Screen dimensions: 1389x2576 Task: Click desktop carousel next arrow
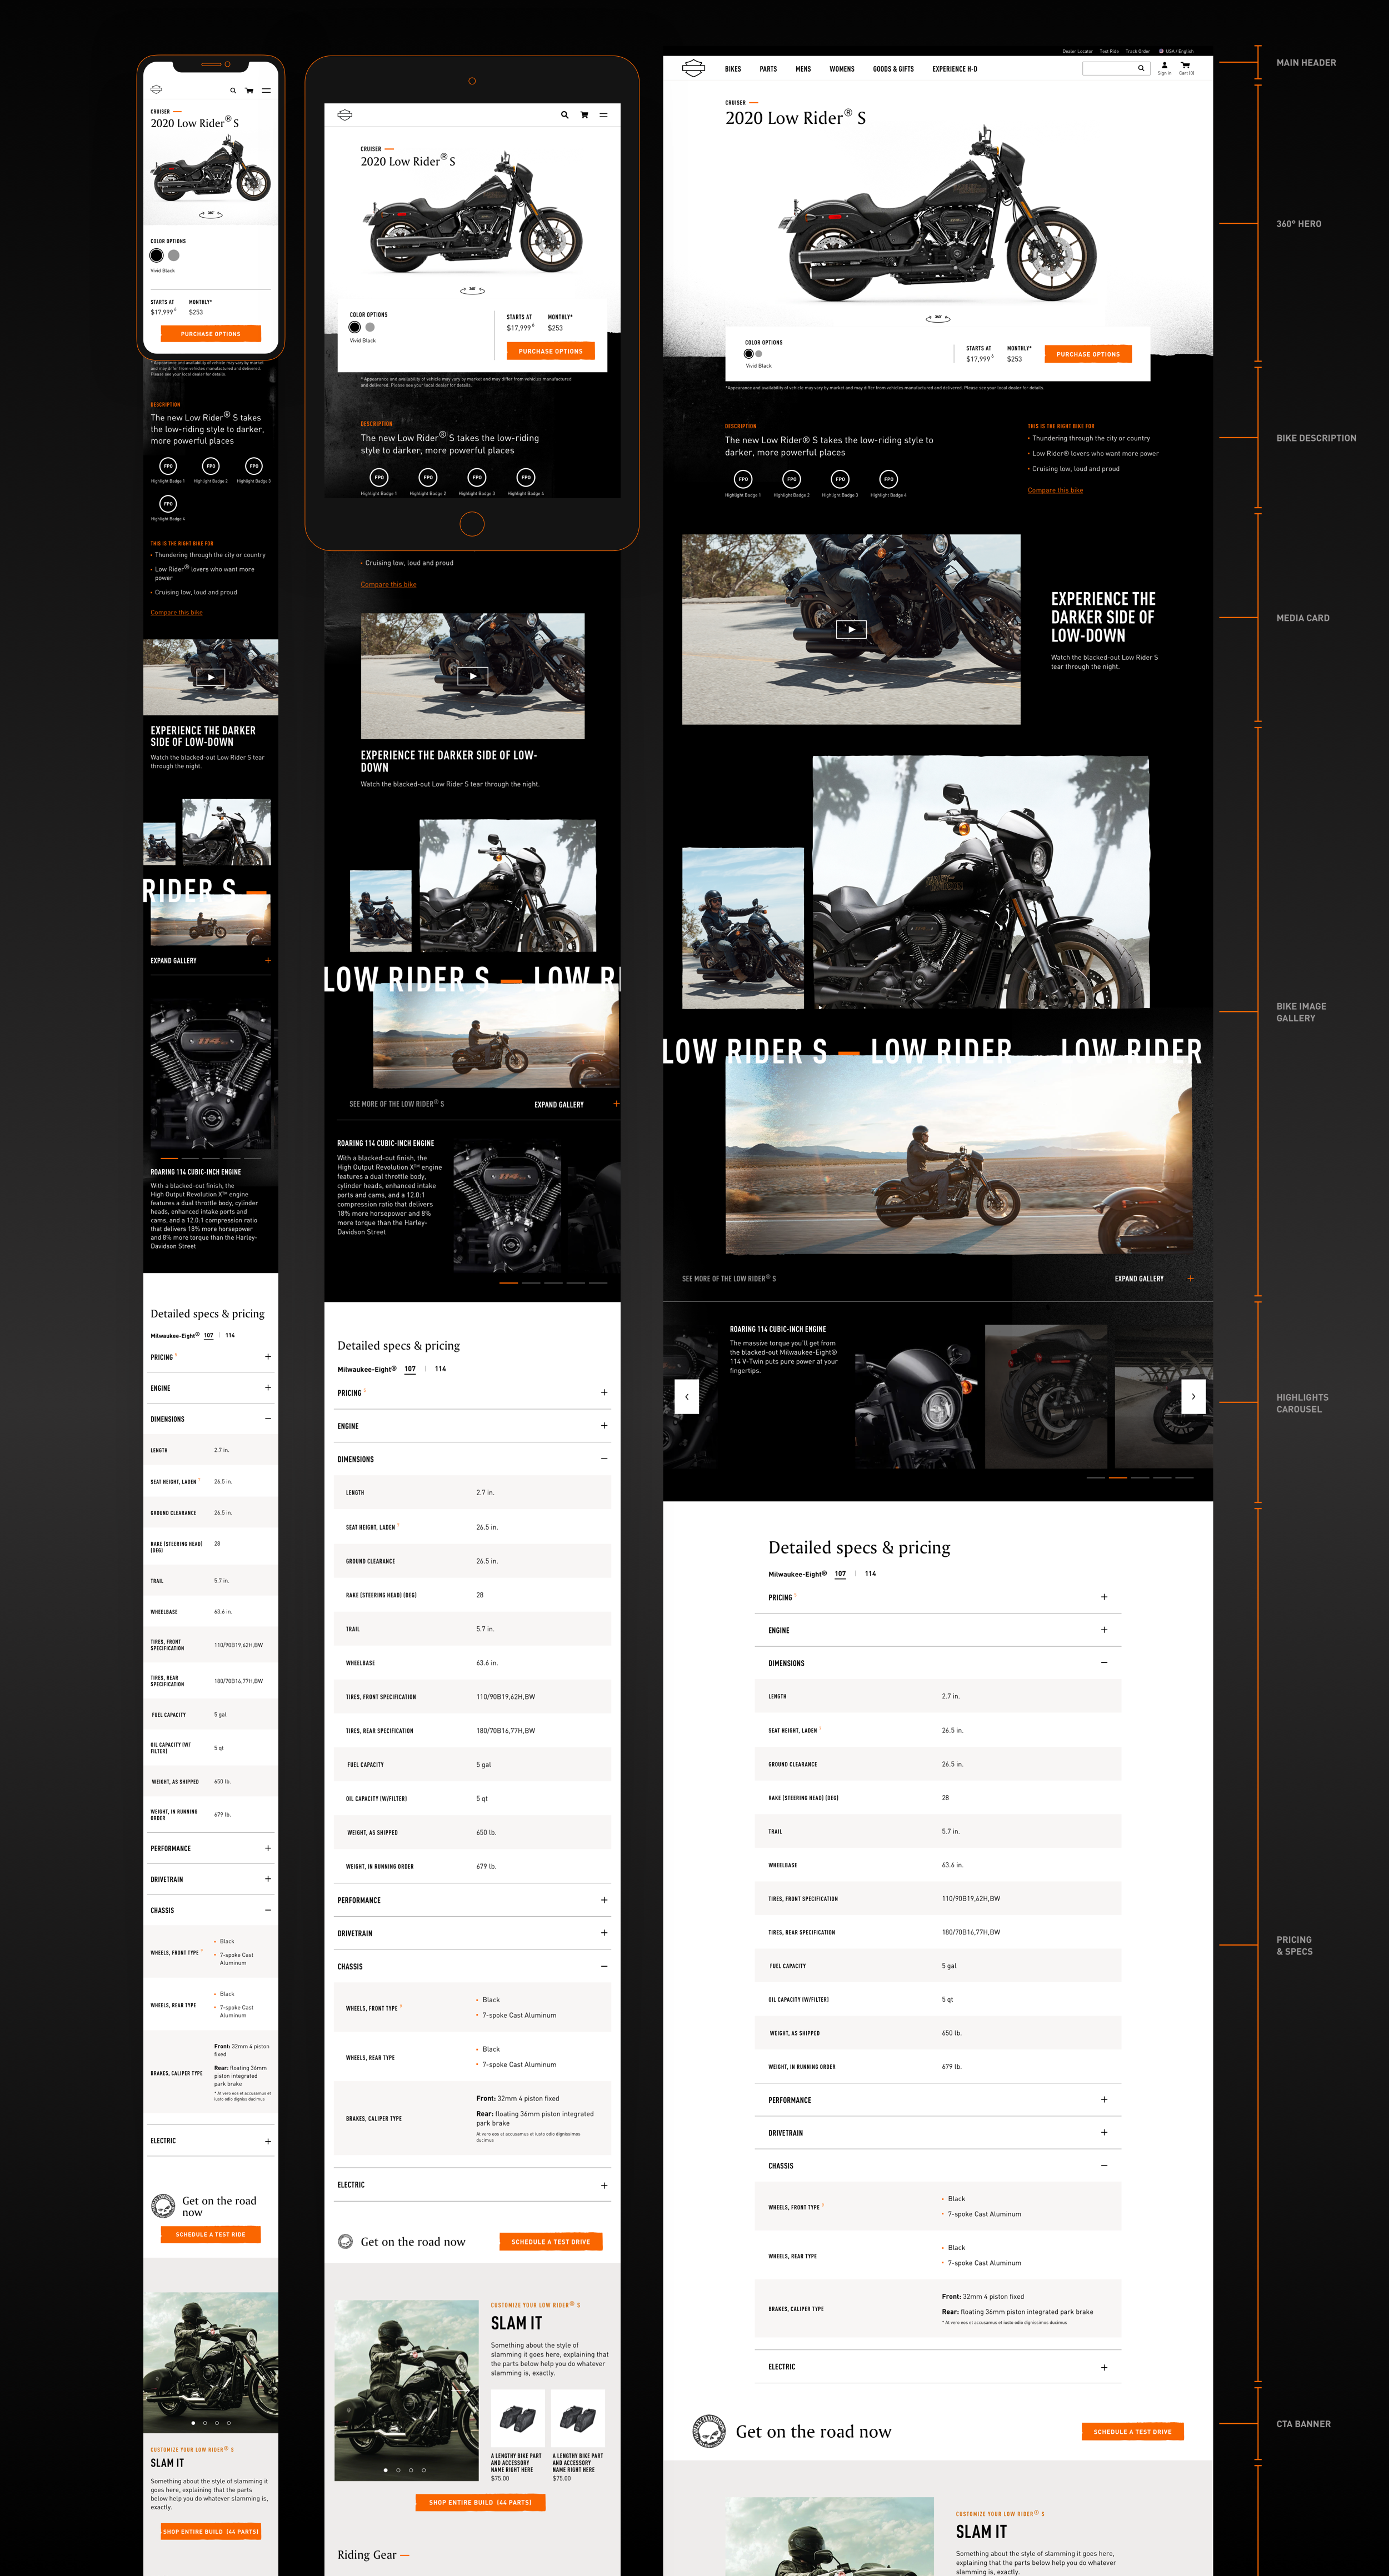tap(1193, 1396)
